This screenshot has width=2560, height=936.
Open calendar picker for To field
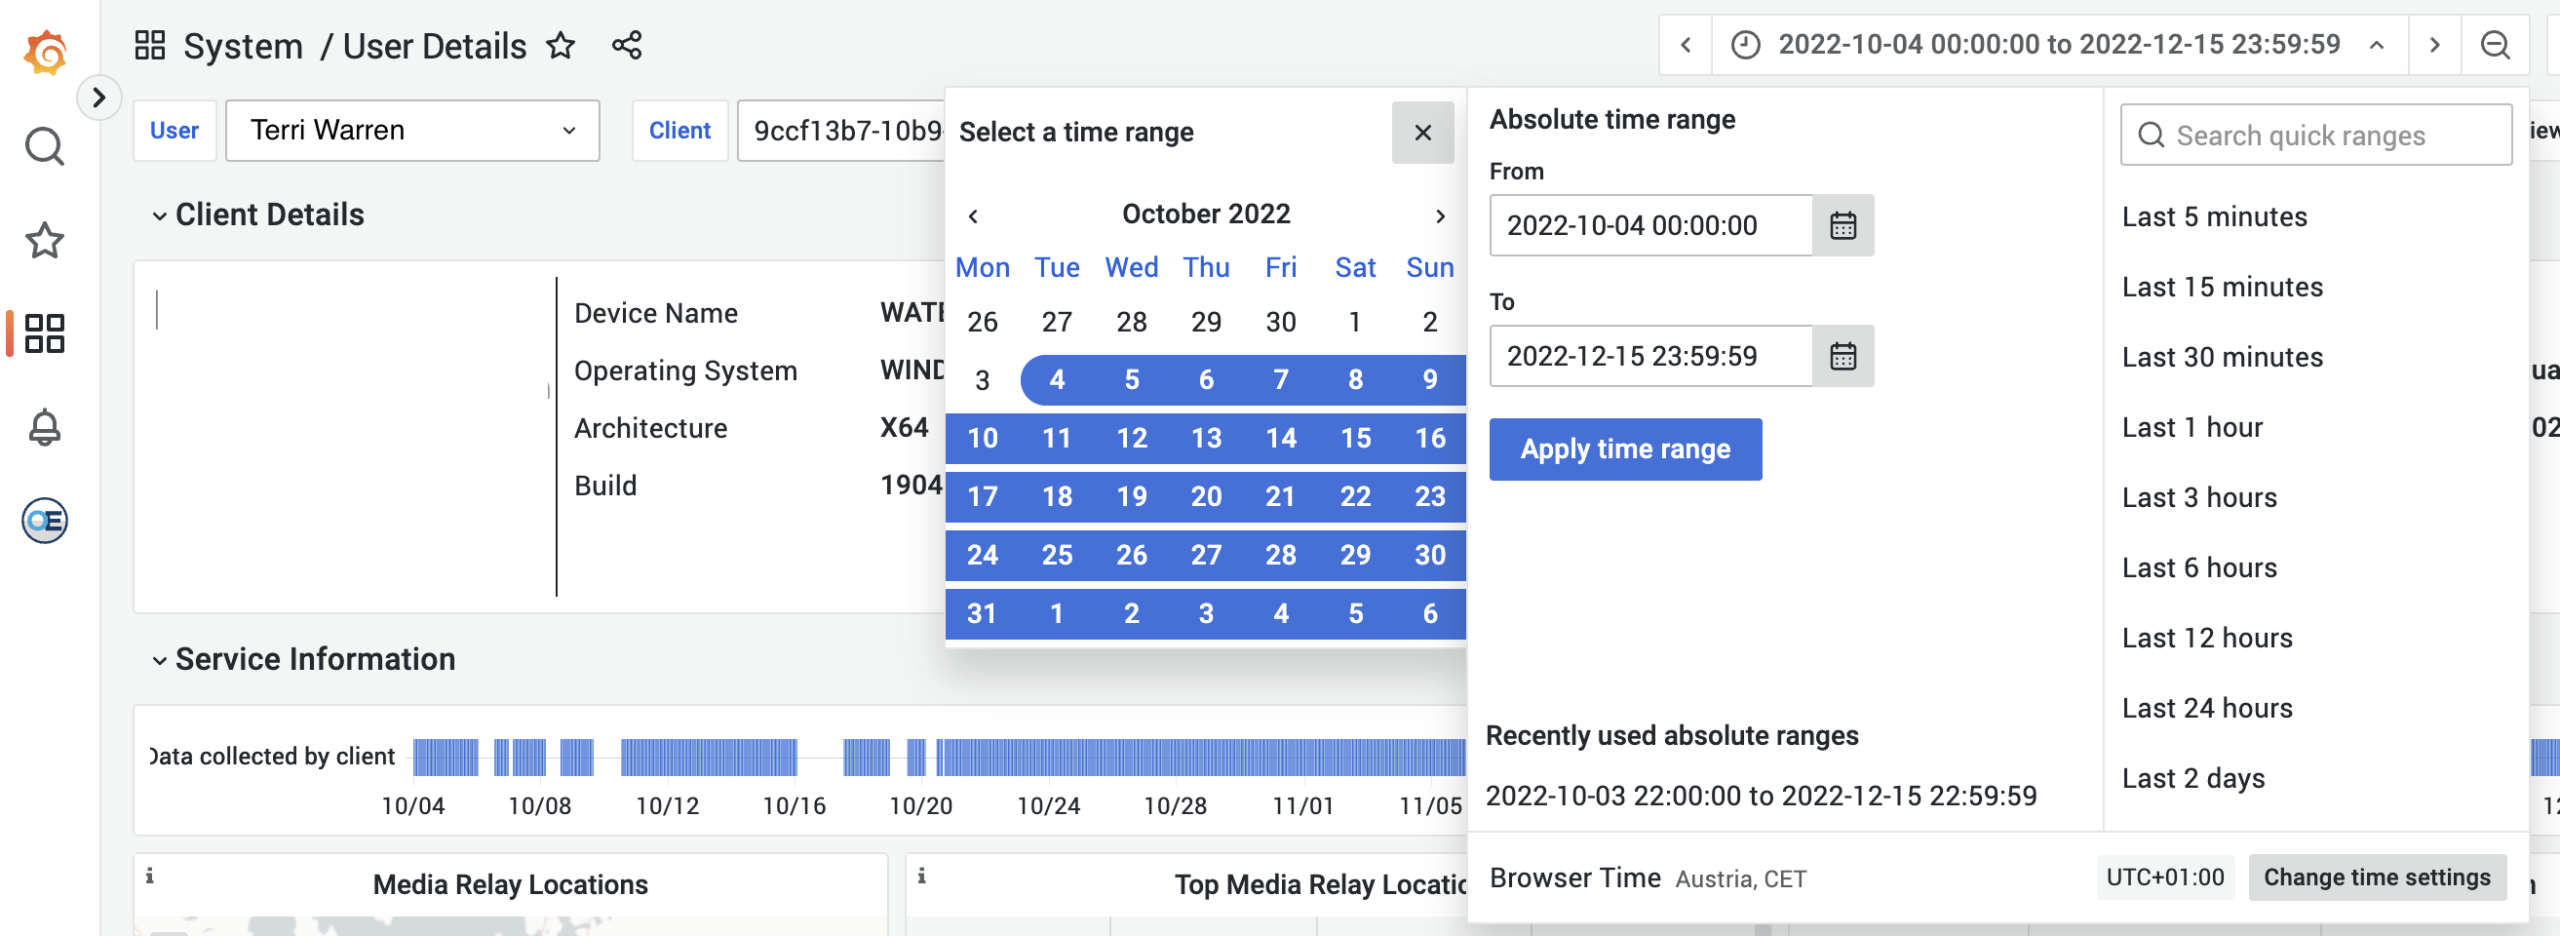point(1842,356)
